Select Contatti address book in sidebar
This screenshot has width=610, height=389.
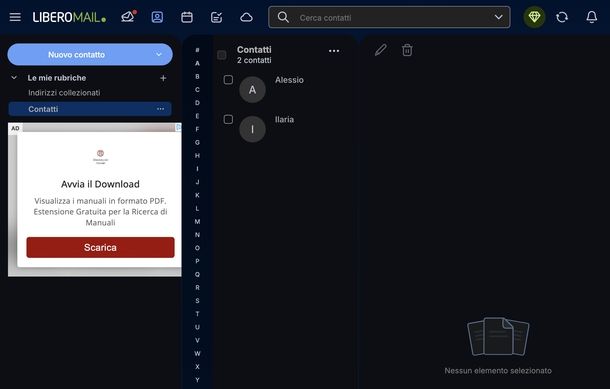[x=90, y=109]
